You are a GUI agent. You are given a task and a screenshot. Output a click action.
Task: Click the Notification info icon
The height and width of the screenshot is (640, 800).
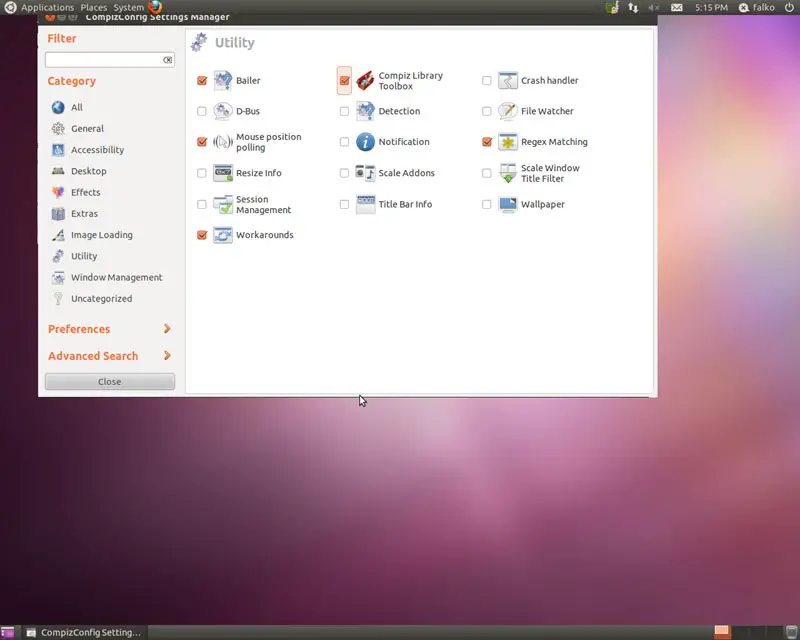(365, 142)
